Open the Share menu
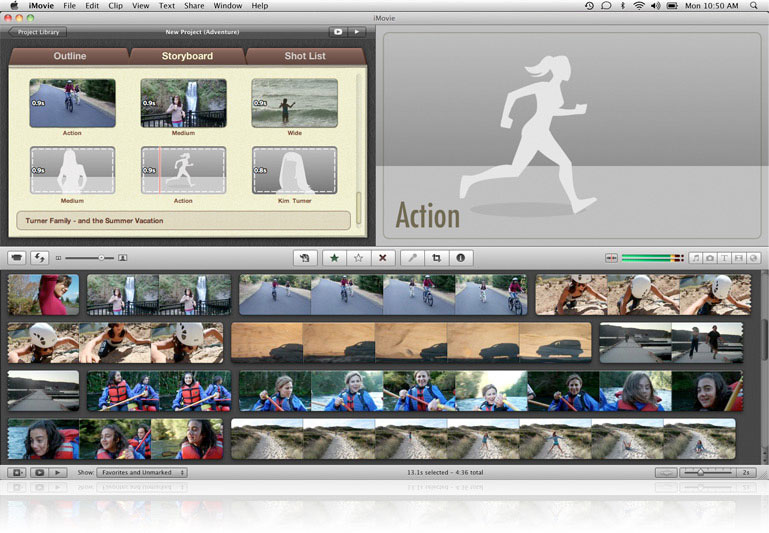769x533 pixels. point(193,6)
